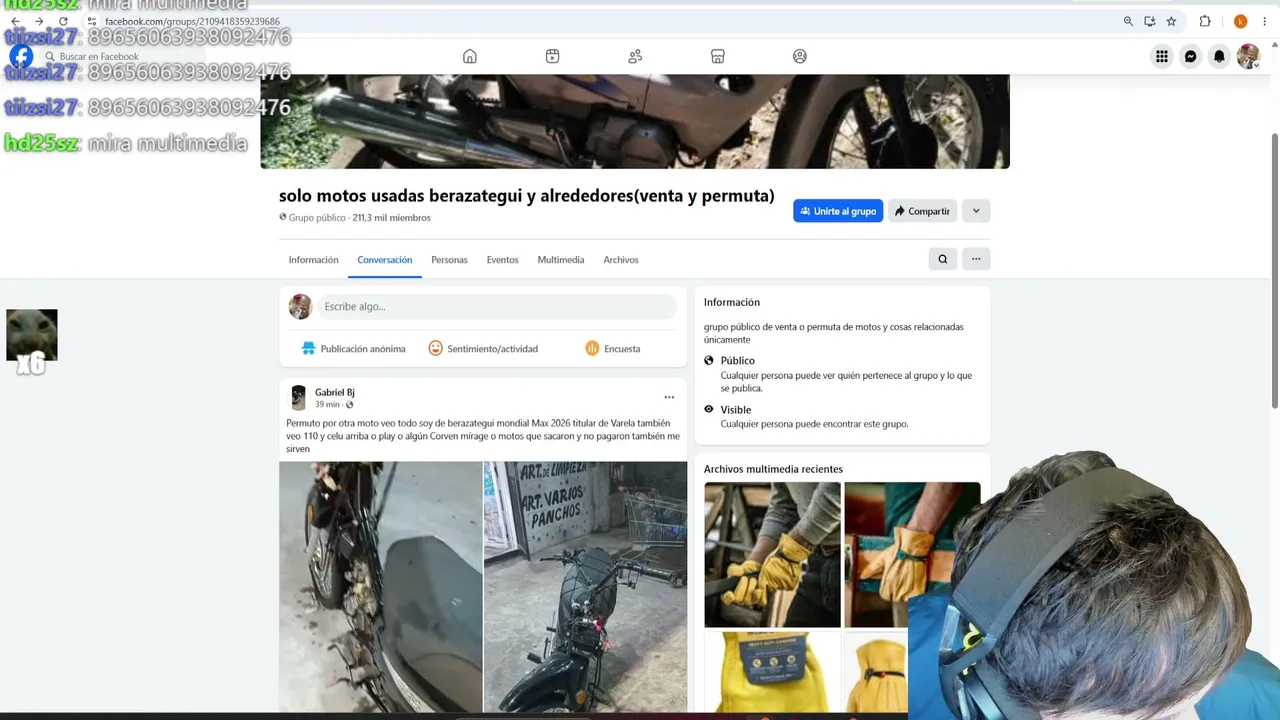Open the 39 min post timestamp
Viewport: 1280px width, 720px height.
[x=327, y=405]
